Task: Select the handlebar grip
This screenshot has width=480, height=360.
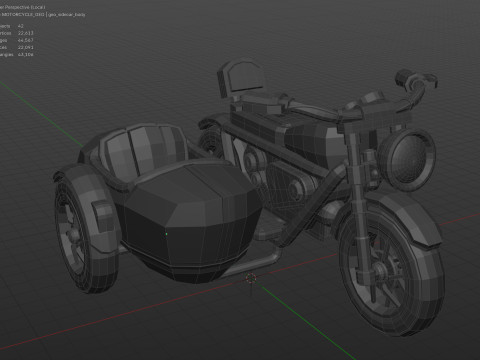Action: point(404,78)
